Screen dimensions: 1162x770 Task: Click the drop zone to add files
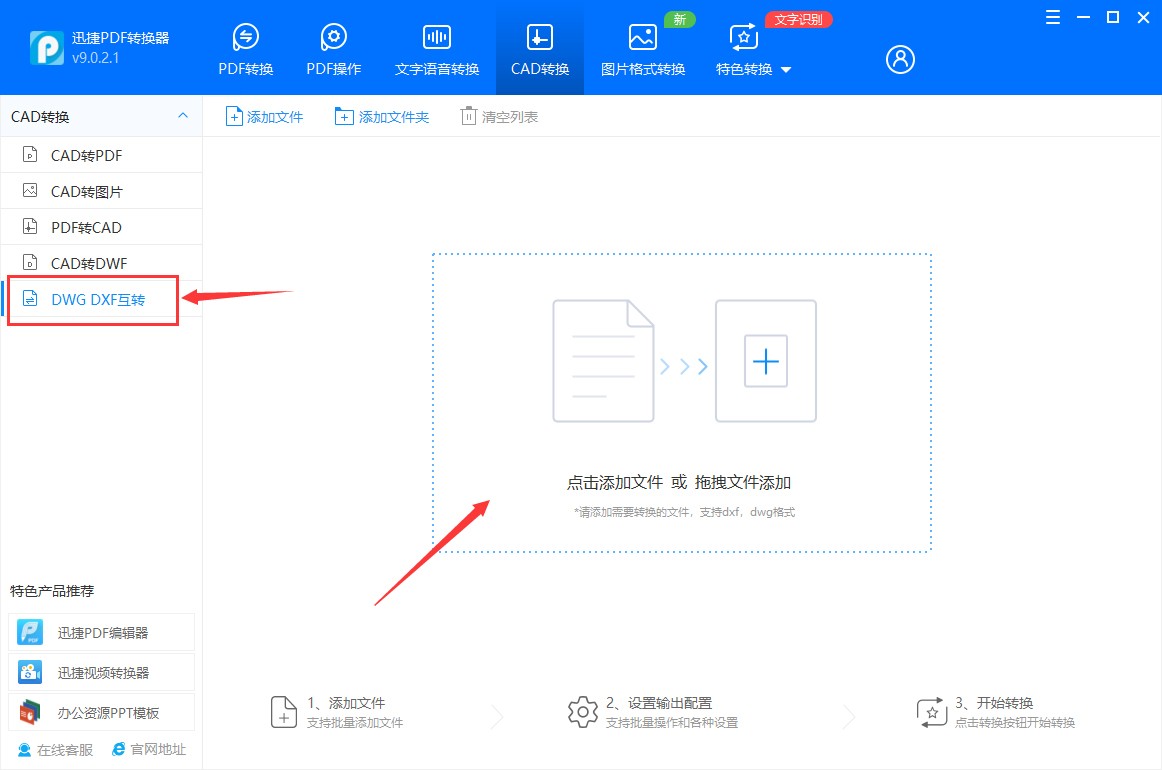tap(681, 400)
